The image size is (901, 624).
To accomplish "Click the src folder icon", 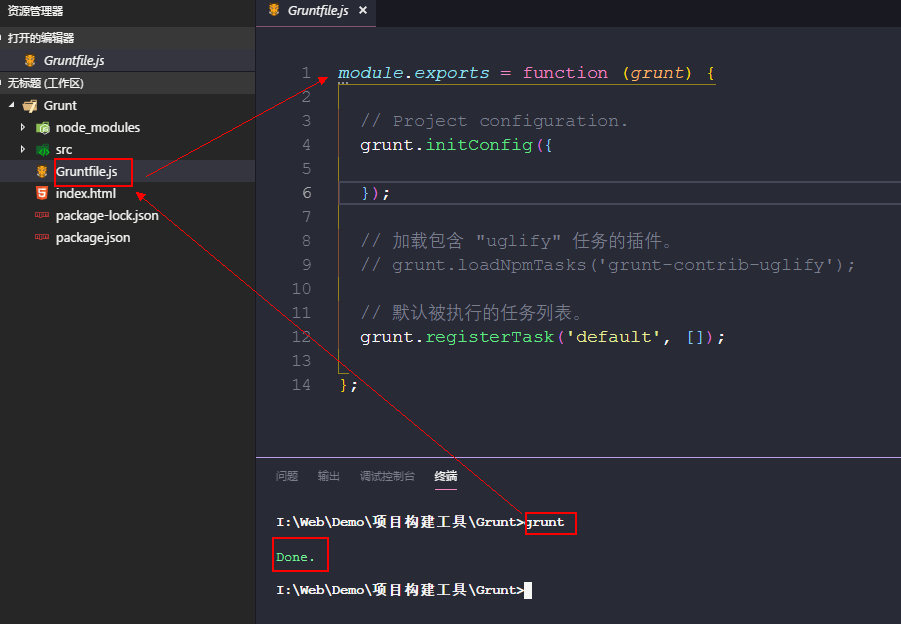I will pos(42,150).
